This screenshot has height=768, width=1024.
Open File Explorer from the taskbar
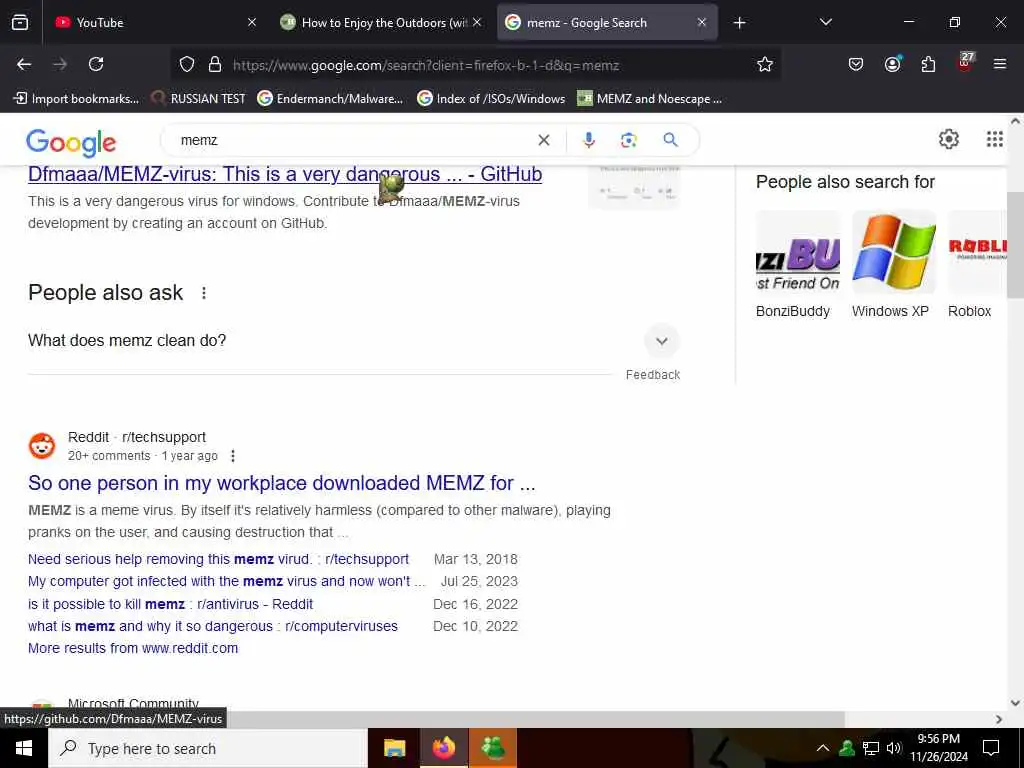point(394,748)
